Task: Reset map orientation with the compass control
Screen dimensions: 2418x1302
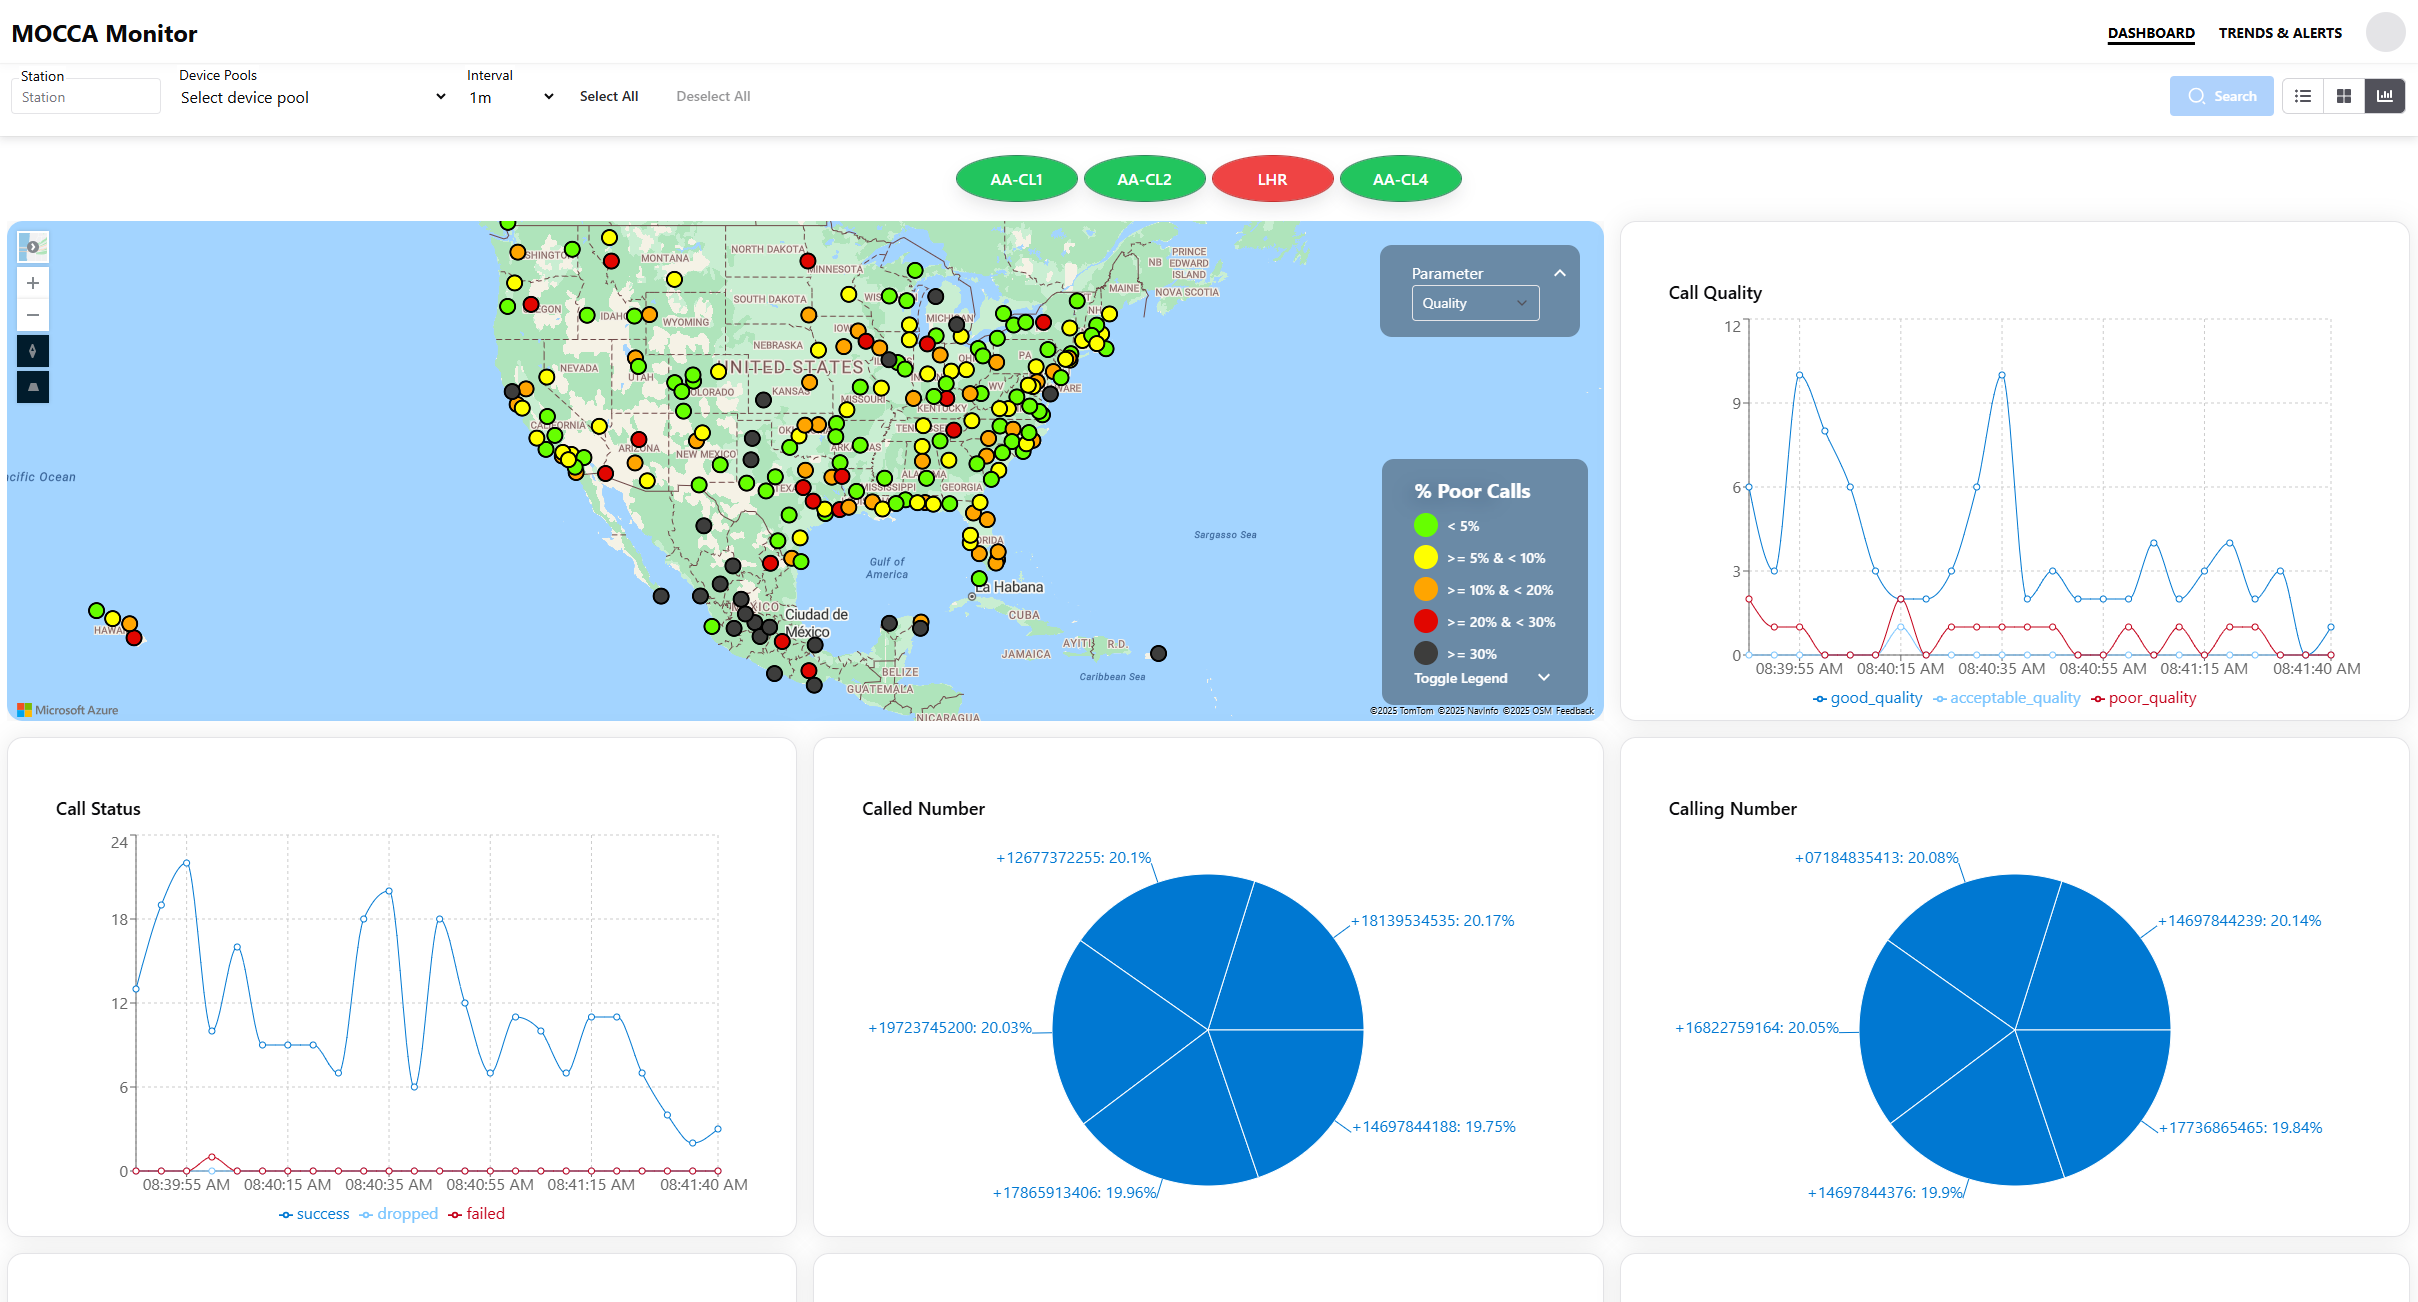Action: coord(33,350)
